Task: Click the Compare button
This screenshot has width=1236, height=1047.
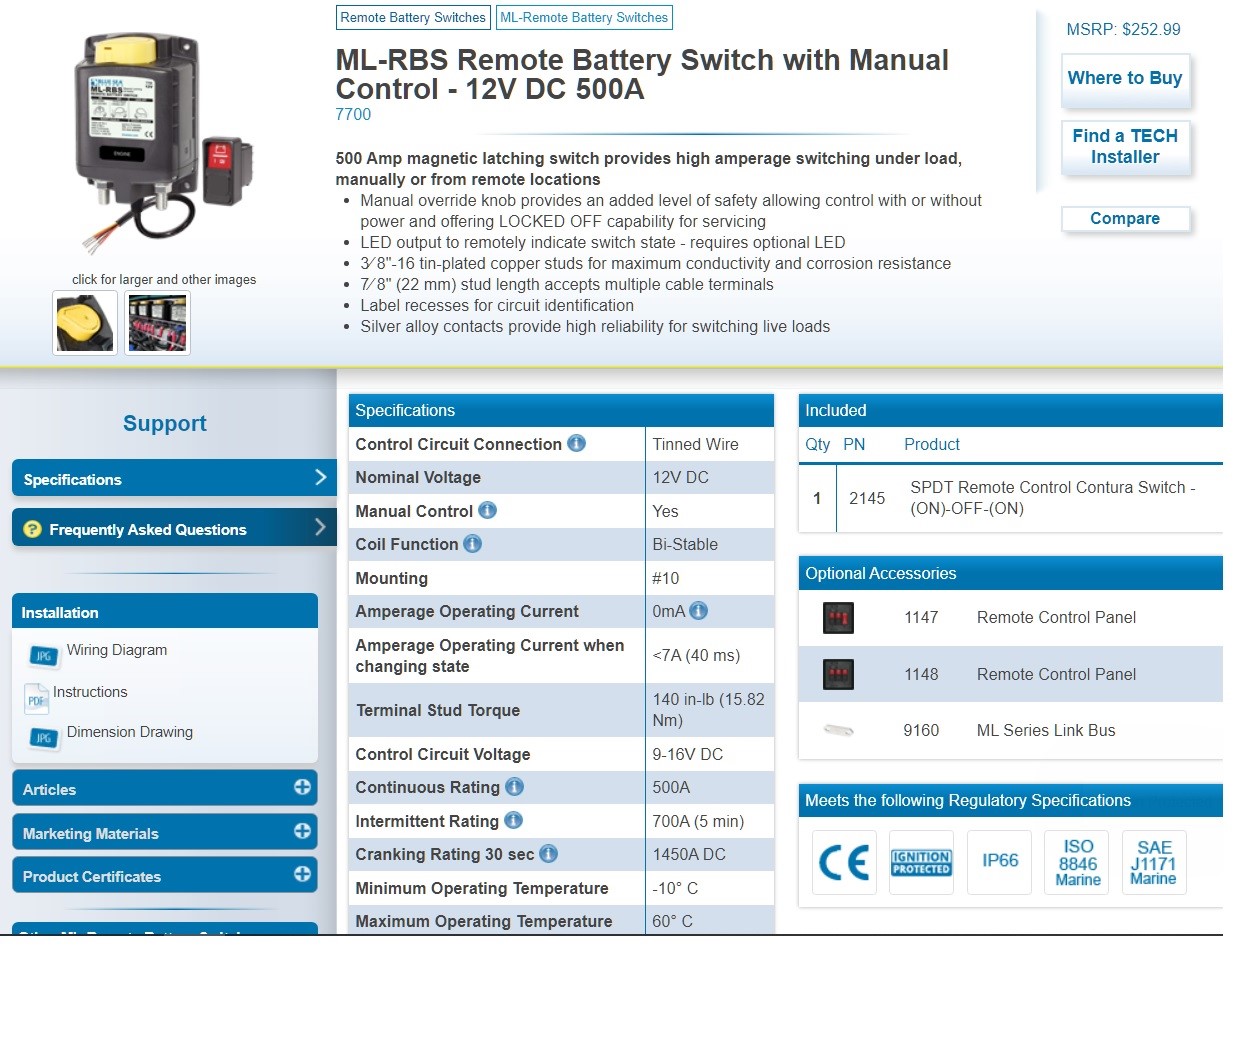Action: pyautogui.click(x=1125, y=219)
